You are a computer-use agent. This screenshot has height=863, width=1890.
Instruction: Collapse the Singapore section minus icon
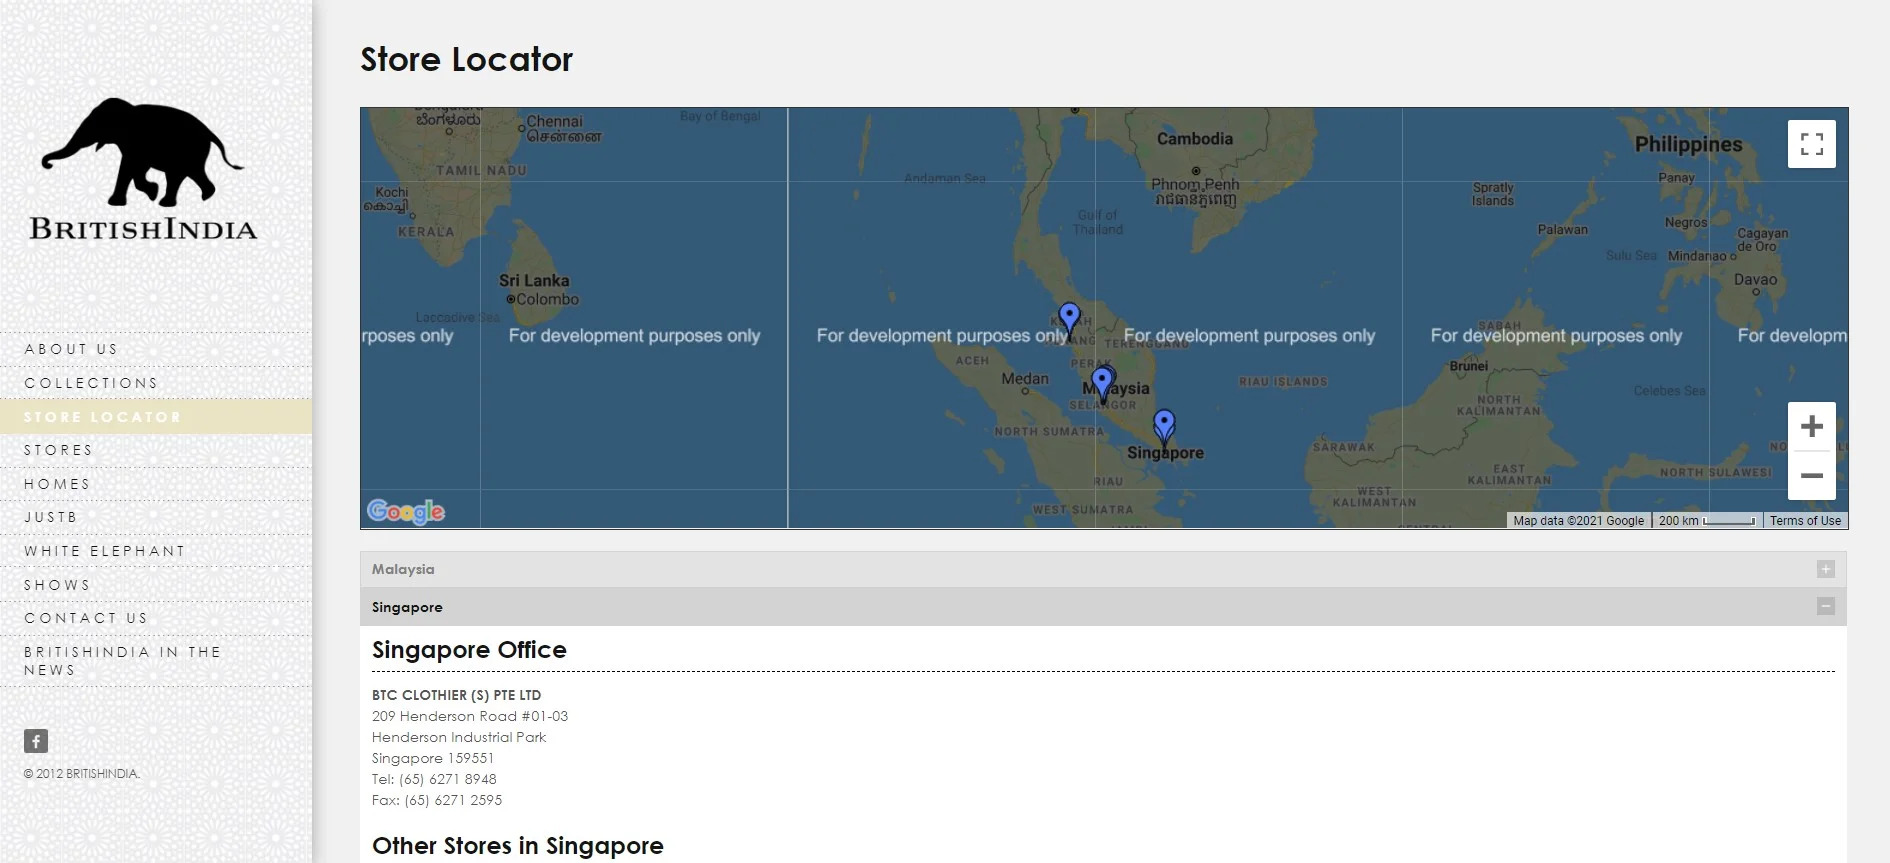click(1825, 606)
